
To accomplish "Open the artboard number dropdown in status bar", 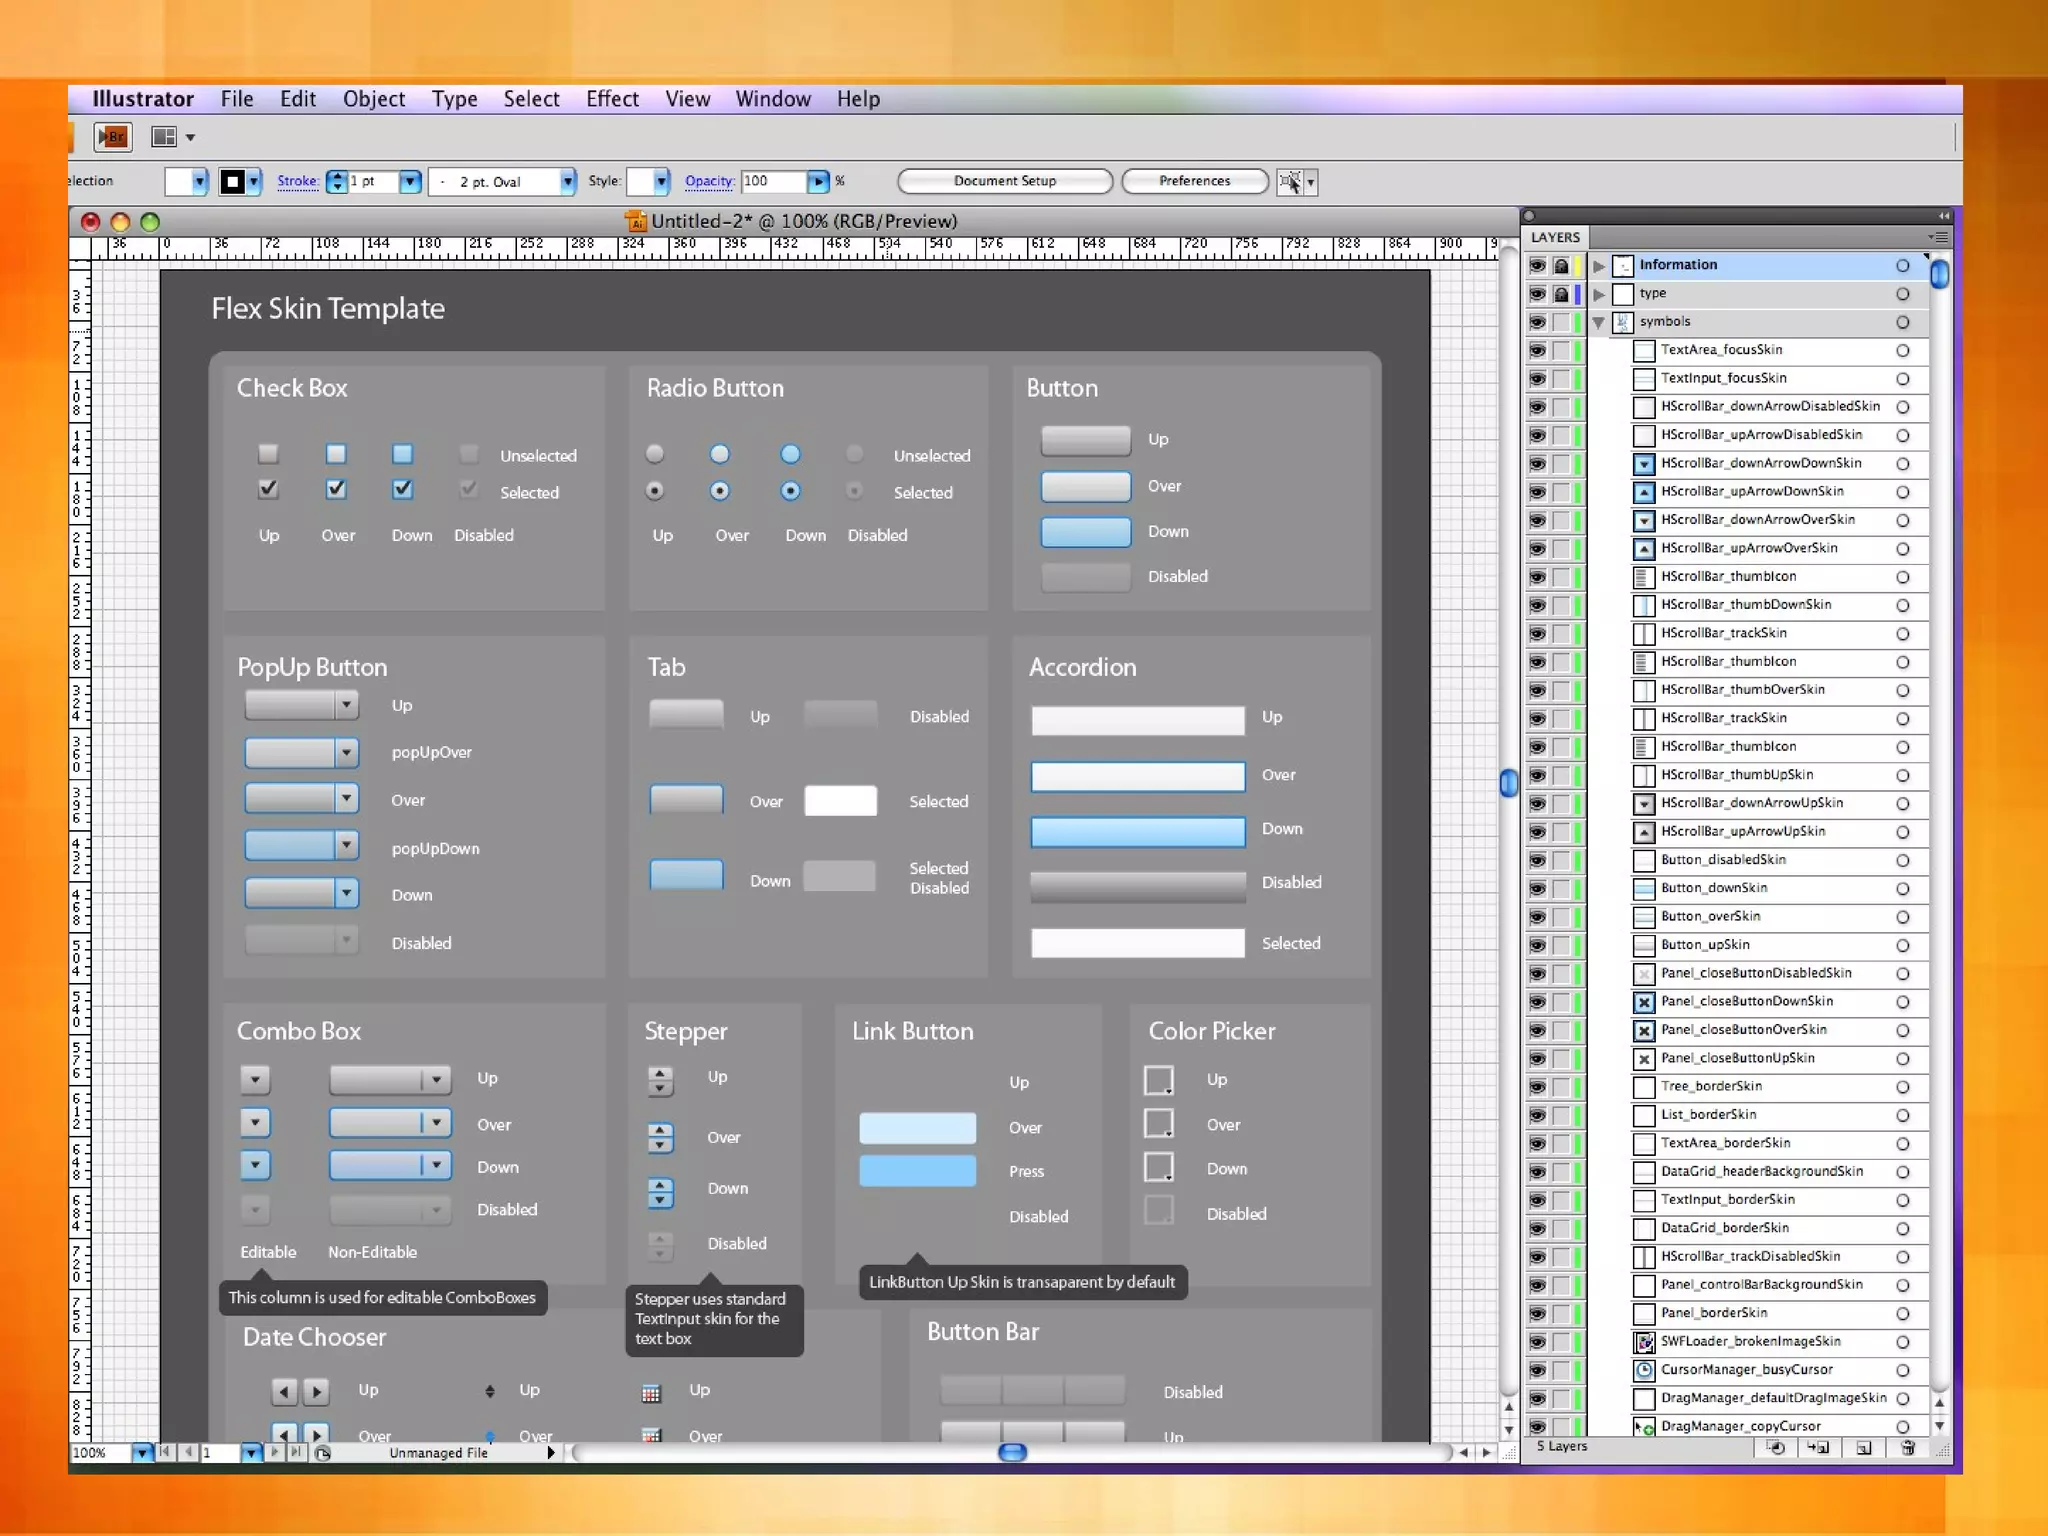I will 251,1453.
